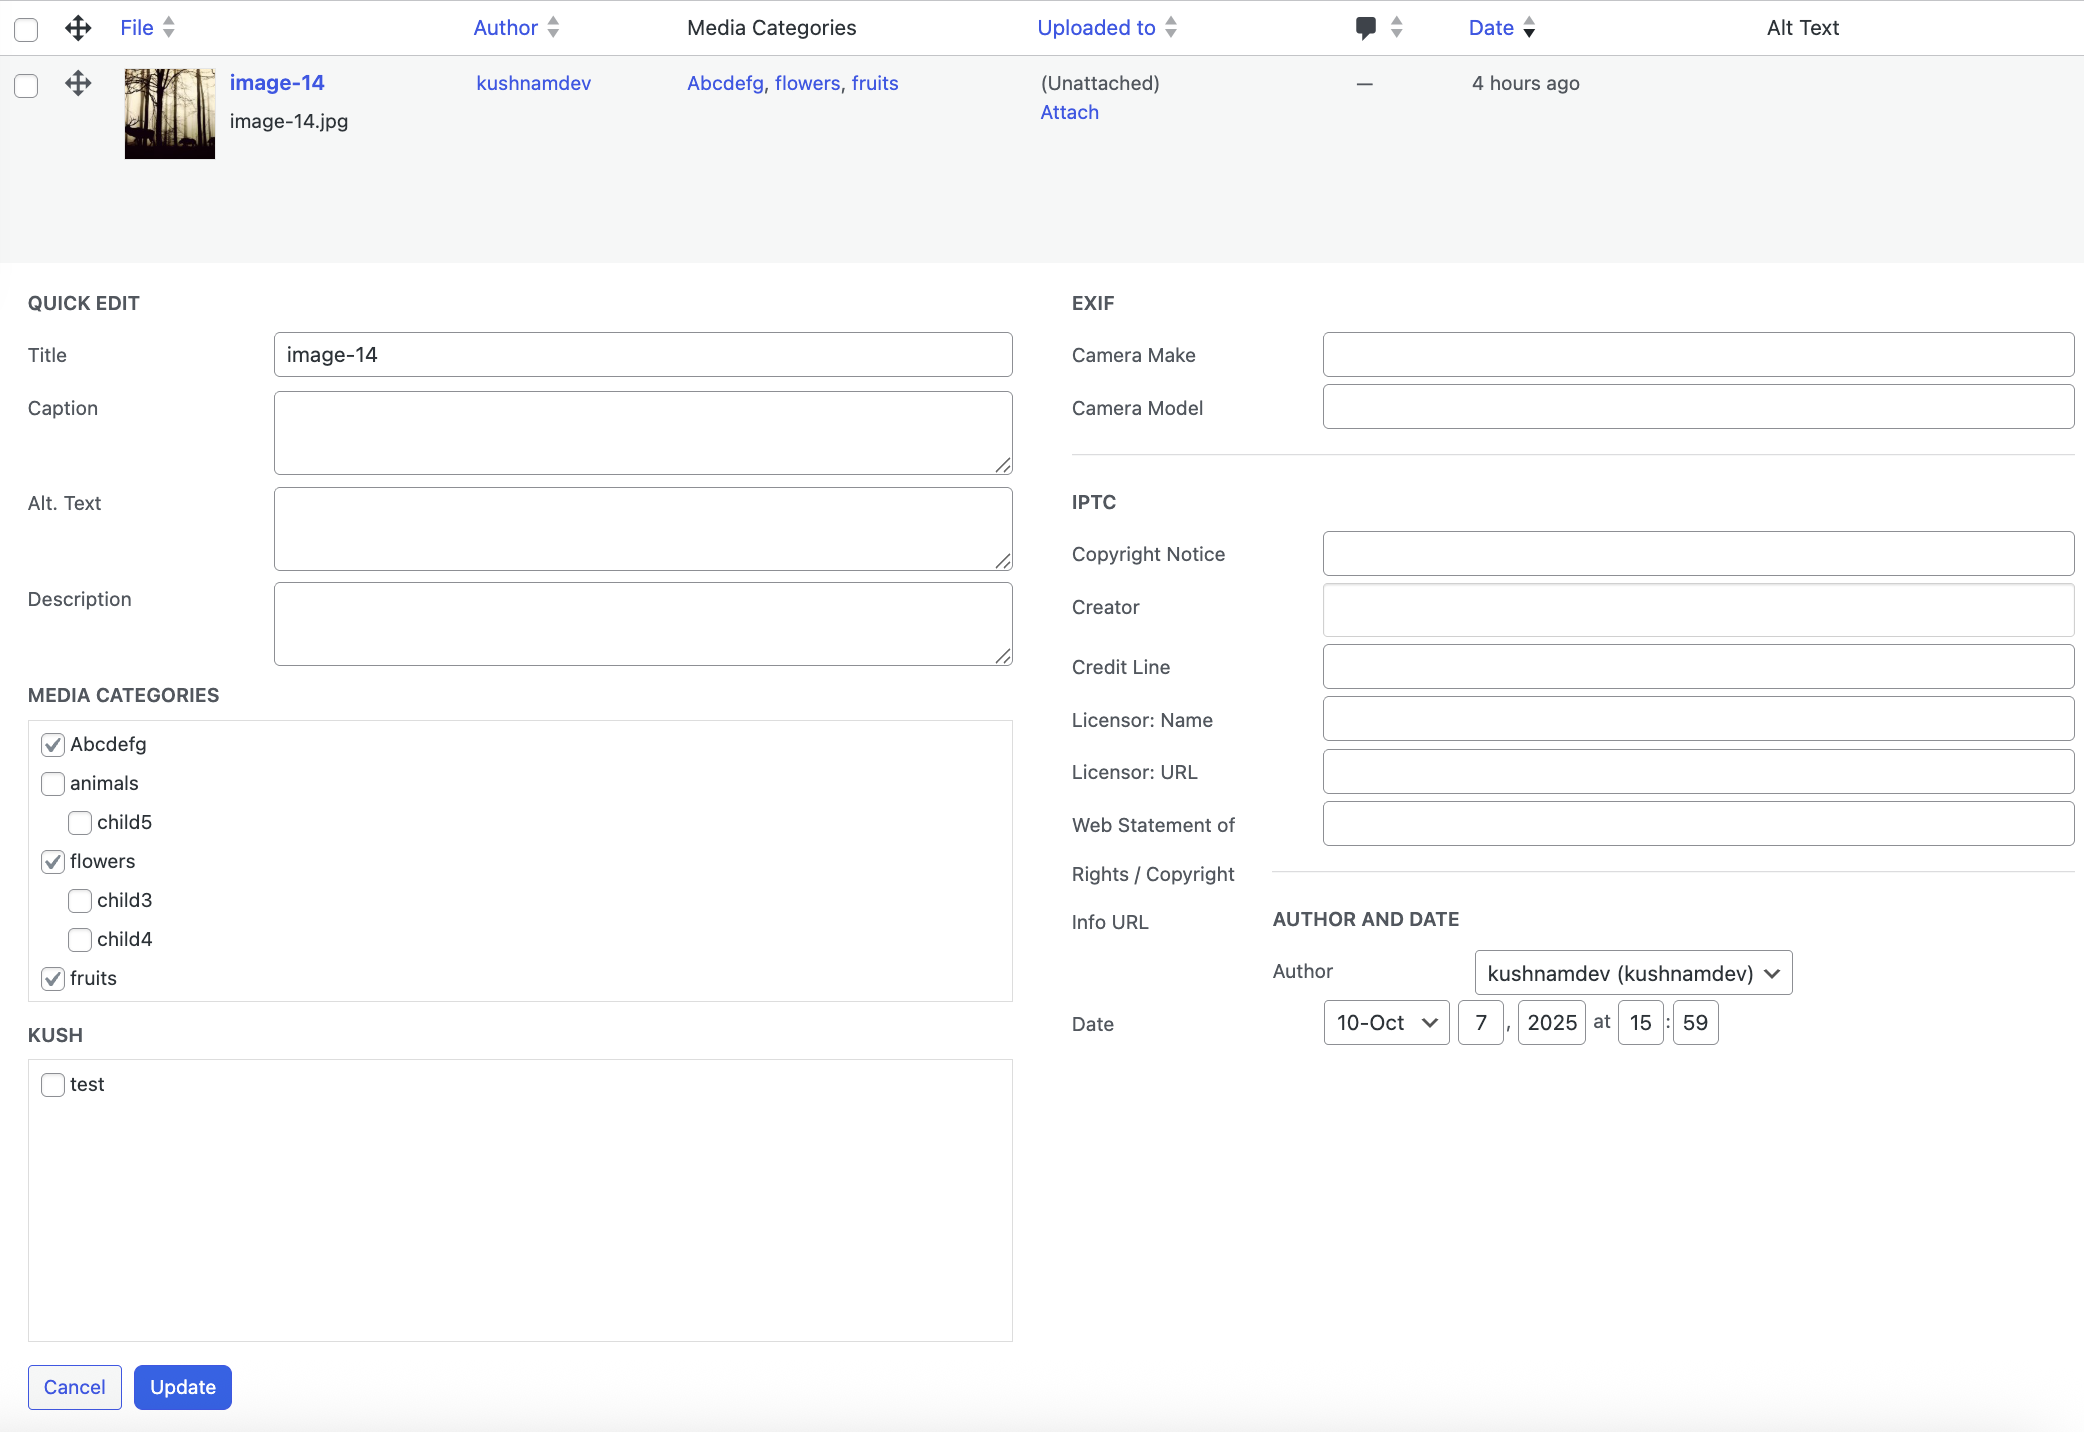
Task: Sort by Date column arrow
Action: [1529, 28]
